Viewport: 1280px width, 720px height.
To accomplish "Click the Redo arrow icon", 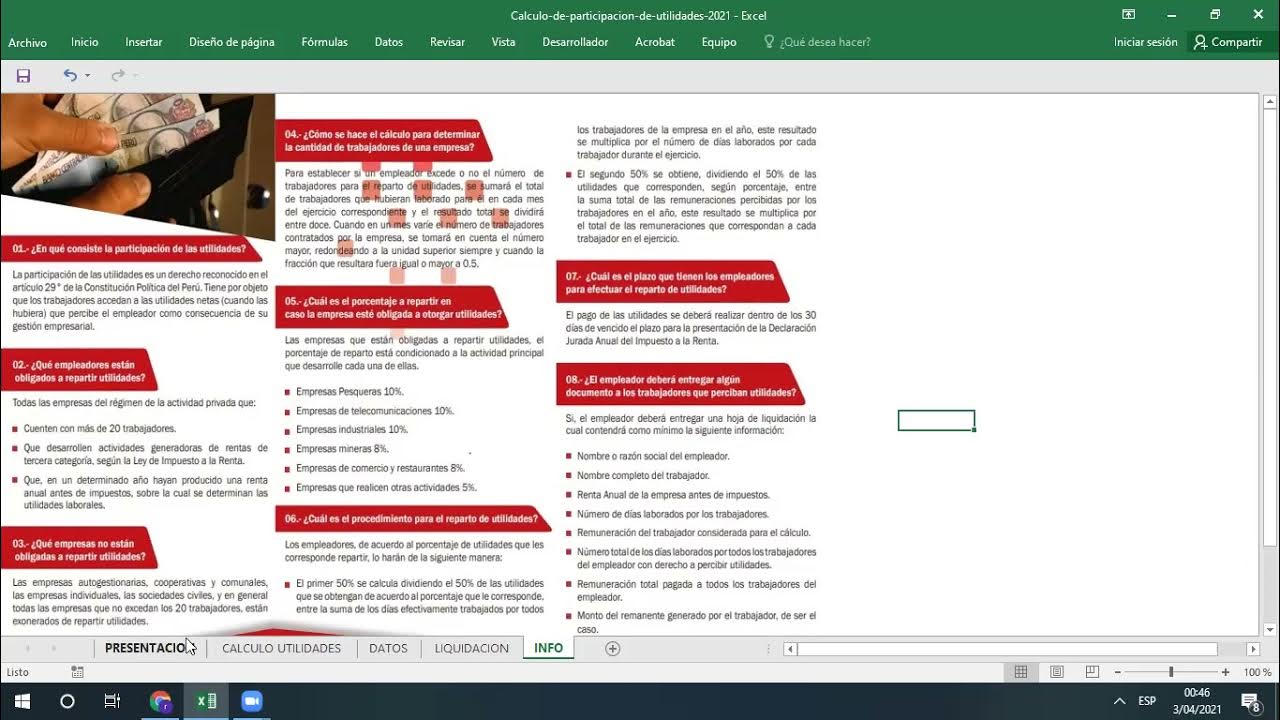I will (117, 75).
